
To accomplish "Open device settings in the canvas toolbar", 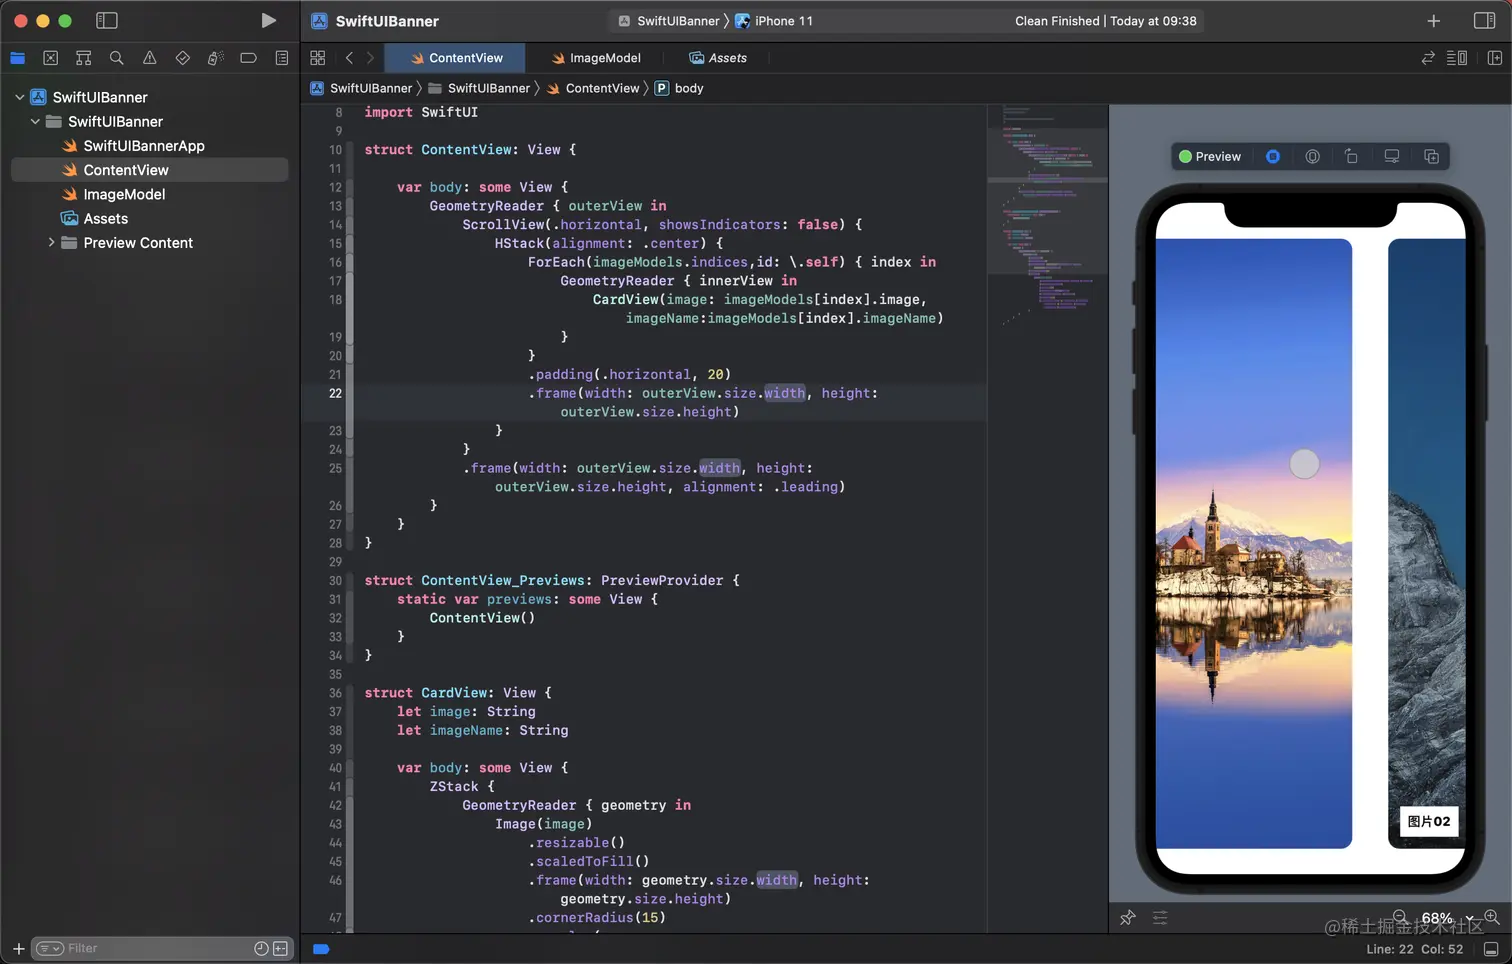I will 1351,156.
